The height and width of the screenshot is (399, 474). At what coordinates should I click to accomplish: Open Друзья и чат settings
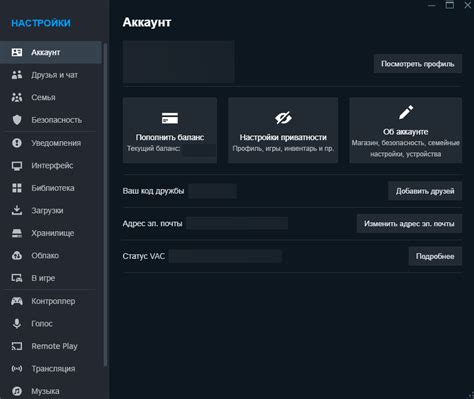[x=51, y=75]
